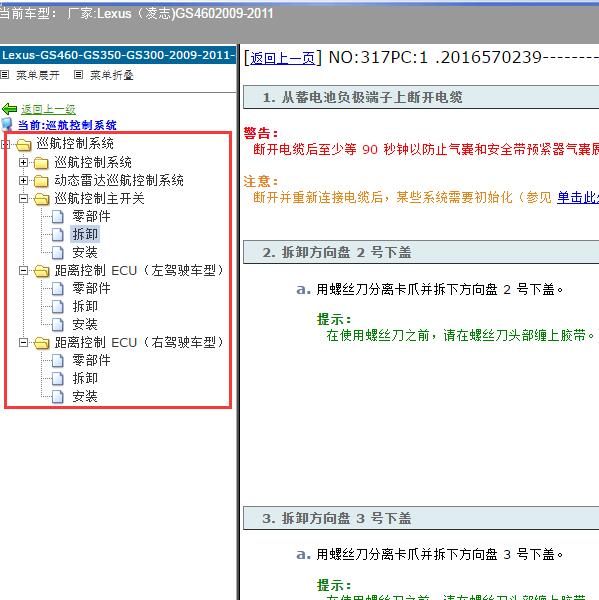599x600 pixels.
Task: Collapse 距离控制 ECU（左驾驶车型） node
Action: [x=23, y=271]
